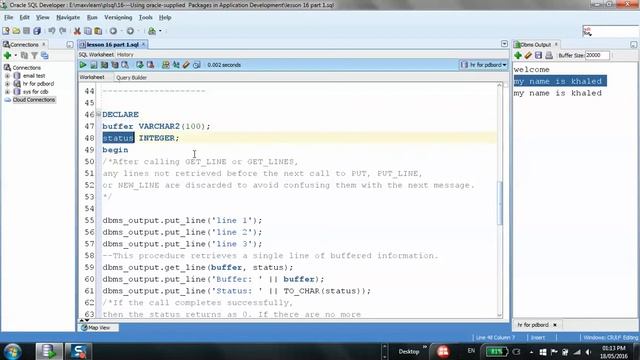The image size is (640, 360).
Task: Open the Navigate menu
Action: (68, 18)
